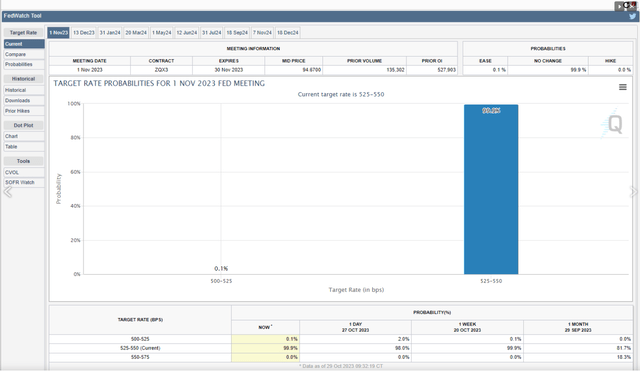Select the 31 Jan24 meeting tab

pyautogui.click(x=110, y=33)
